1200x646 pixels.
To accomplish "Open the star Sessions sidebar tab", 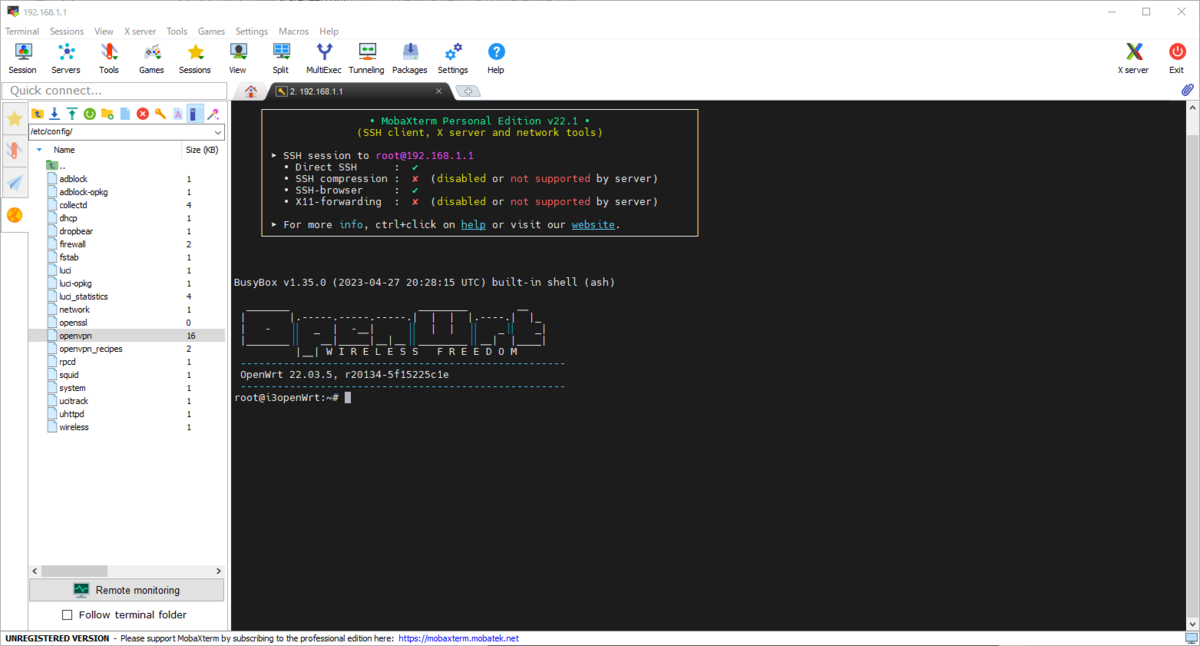I will coord(14,119).
